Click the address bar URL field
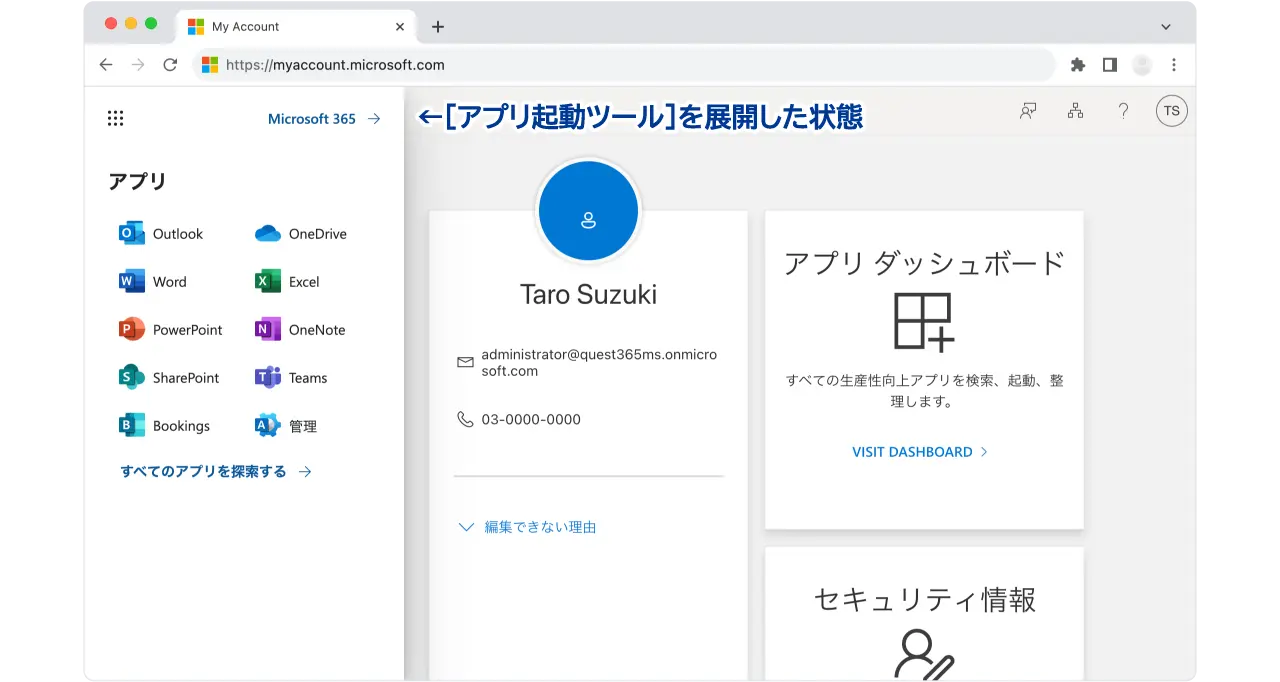 pos(625,64)
